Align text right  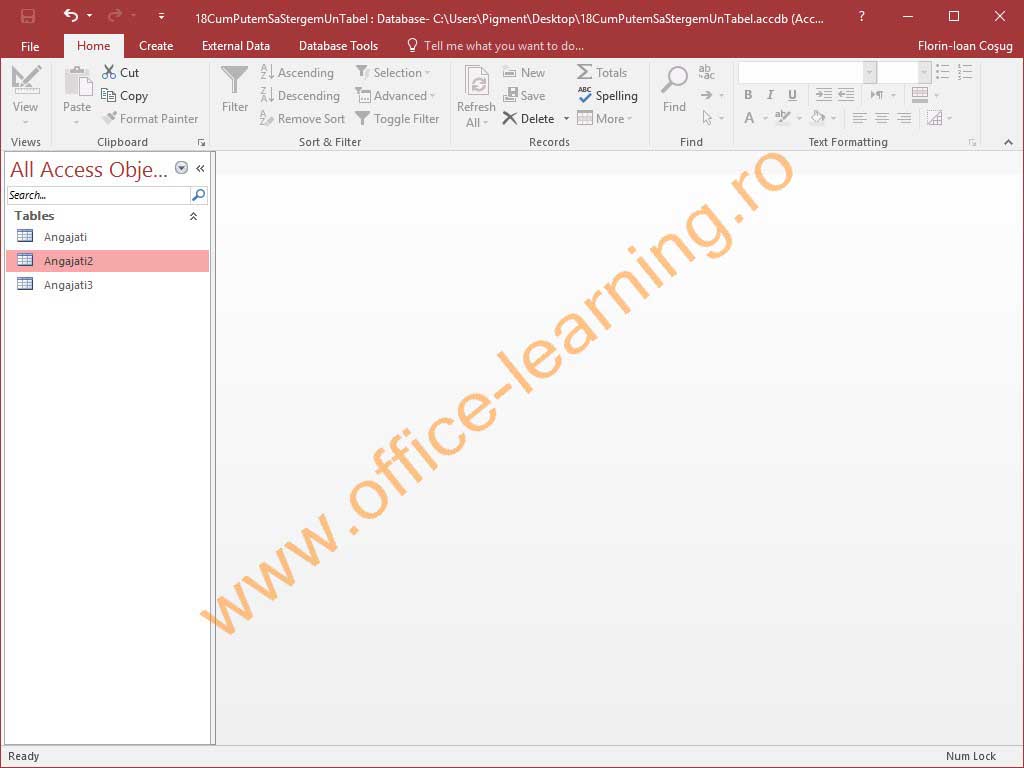click(904, 118)
